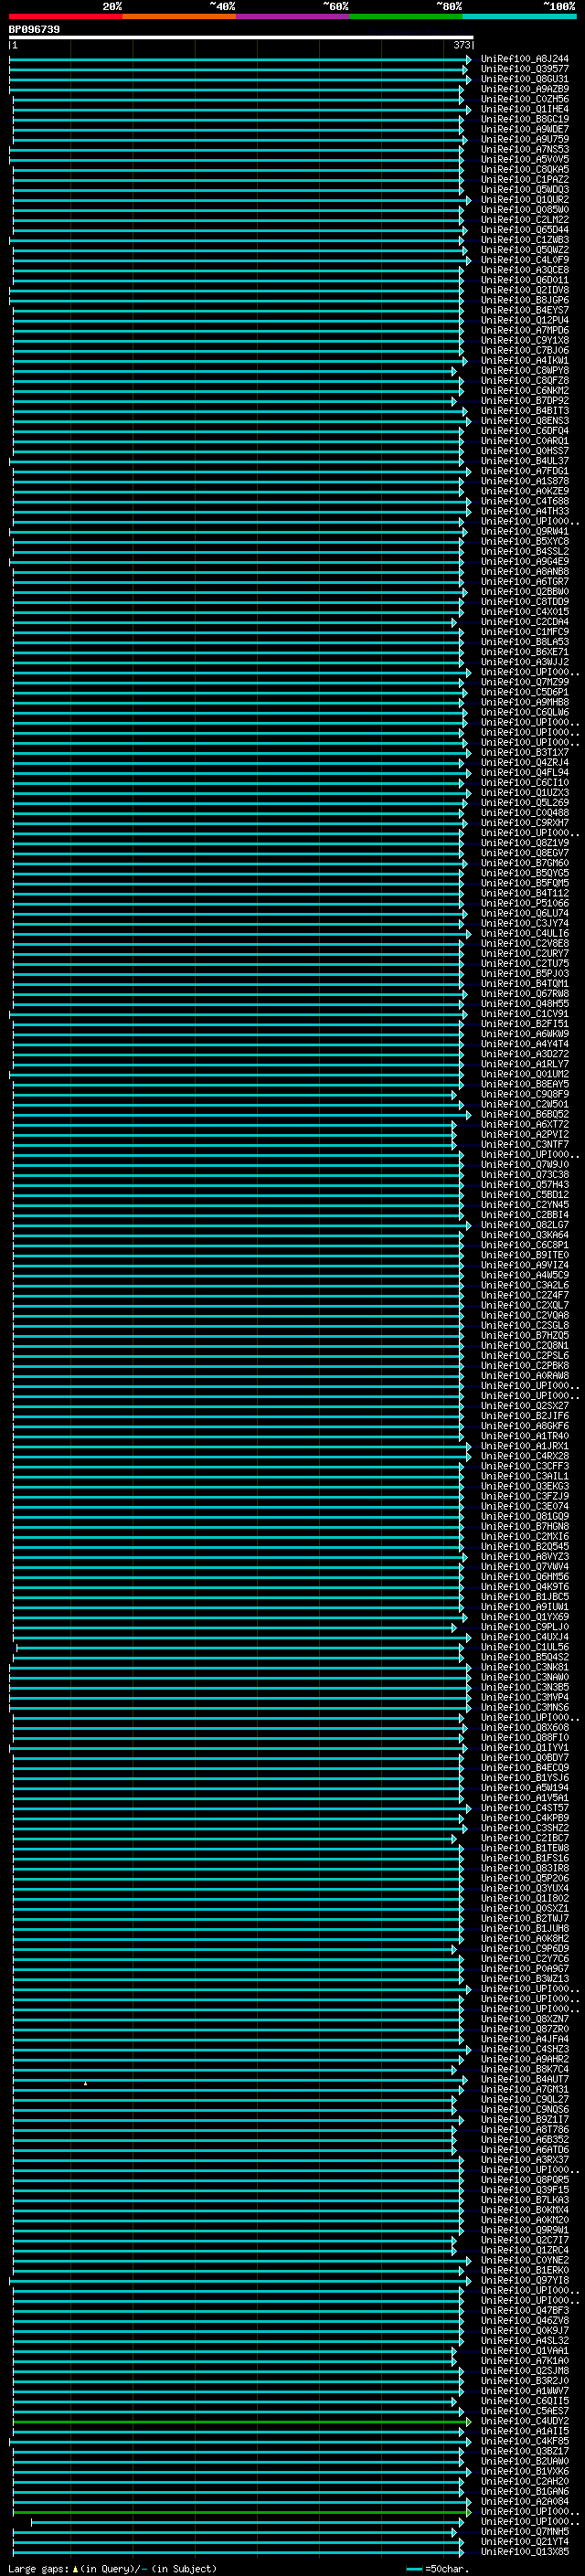Click the UniRef100_C1UL56 label

pos(525,1647)
